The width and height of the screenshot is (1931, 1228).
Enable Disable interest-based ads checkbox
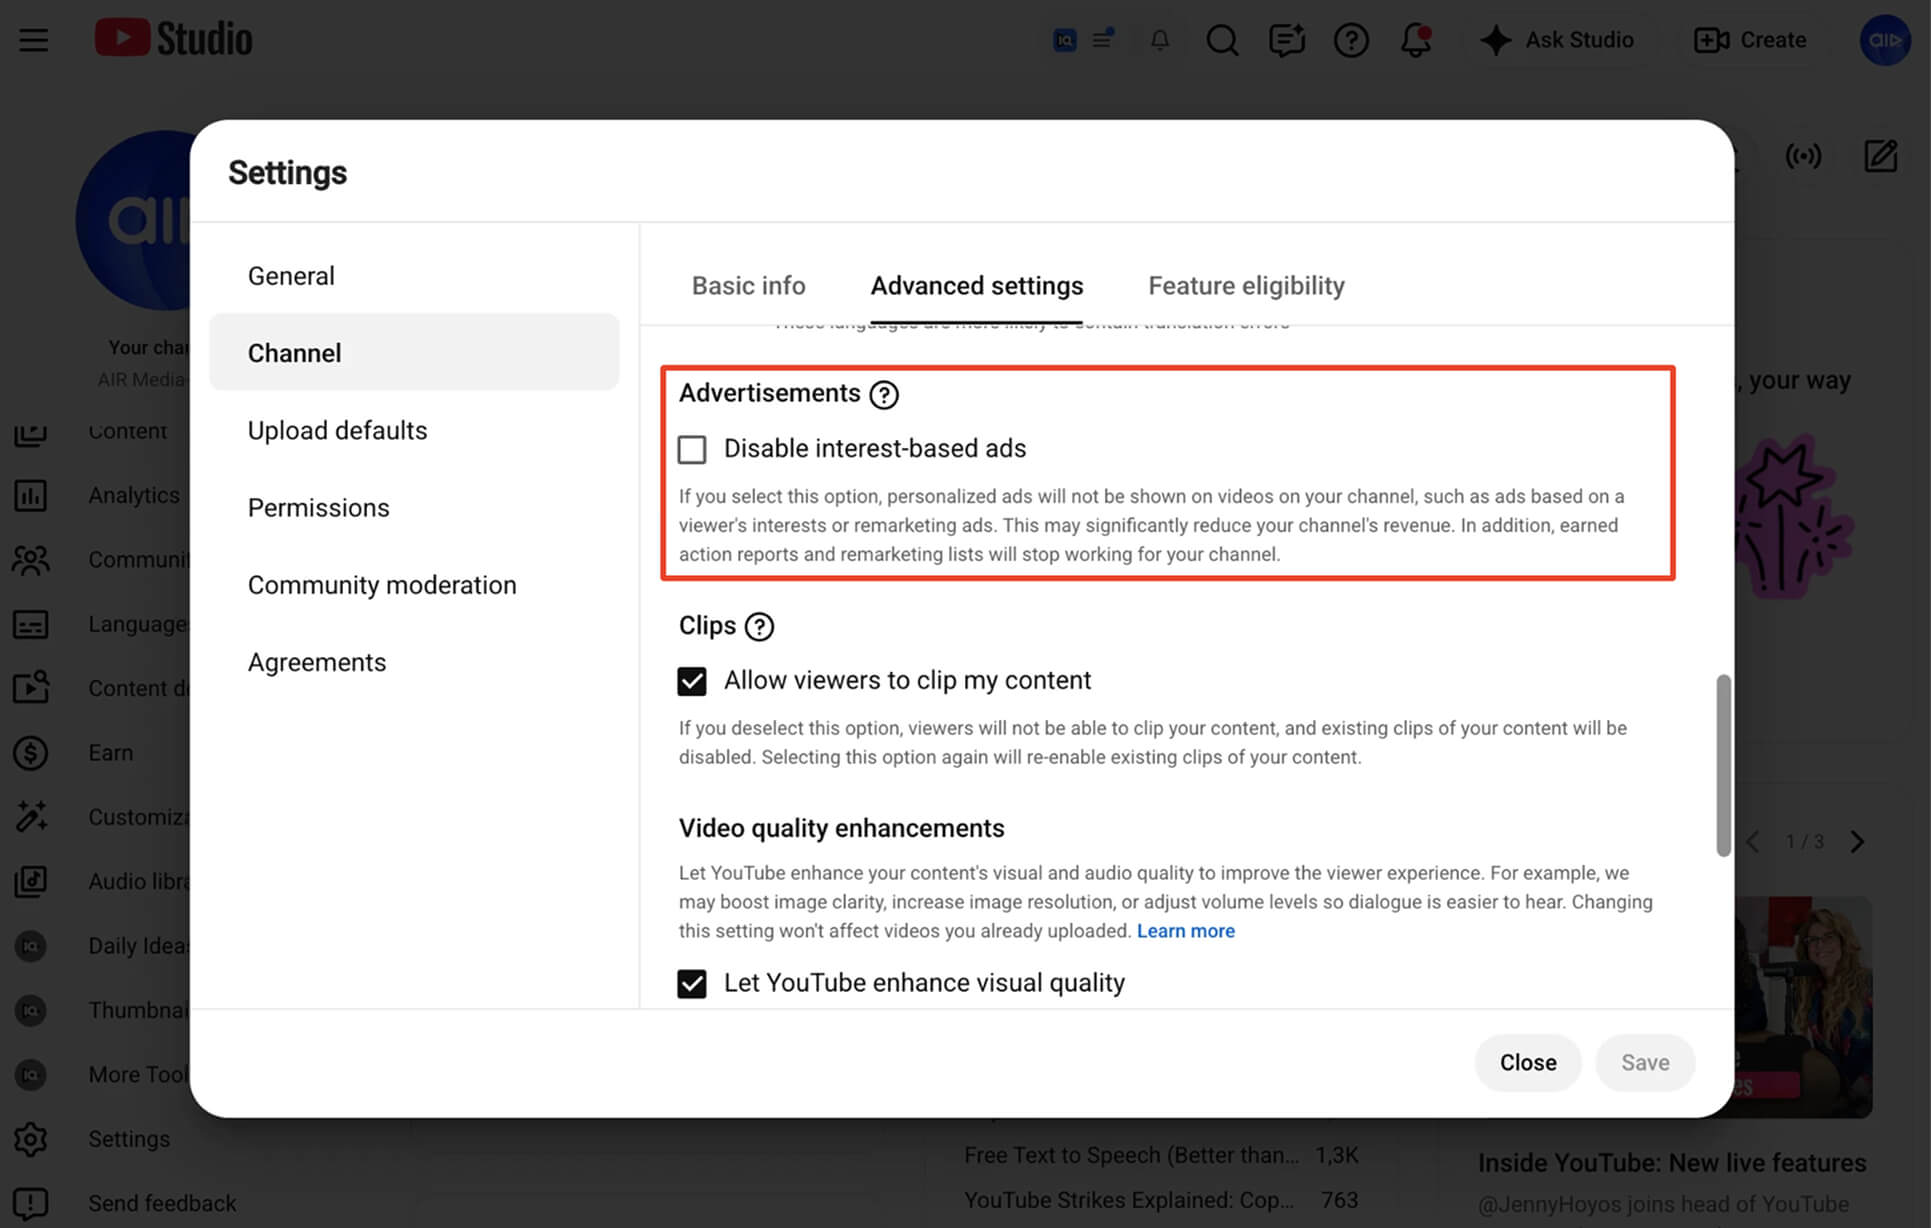692,449
